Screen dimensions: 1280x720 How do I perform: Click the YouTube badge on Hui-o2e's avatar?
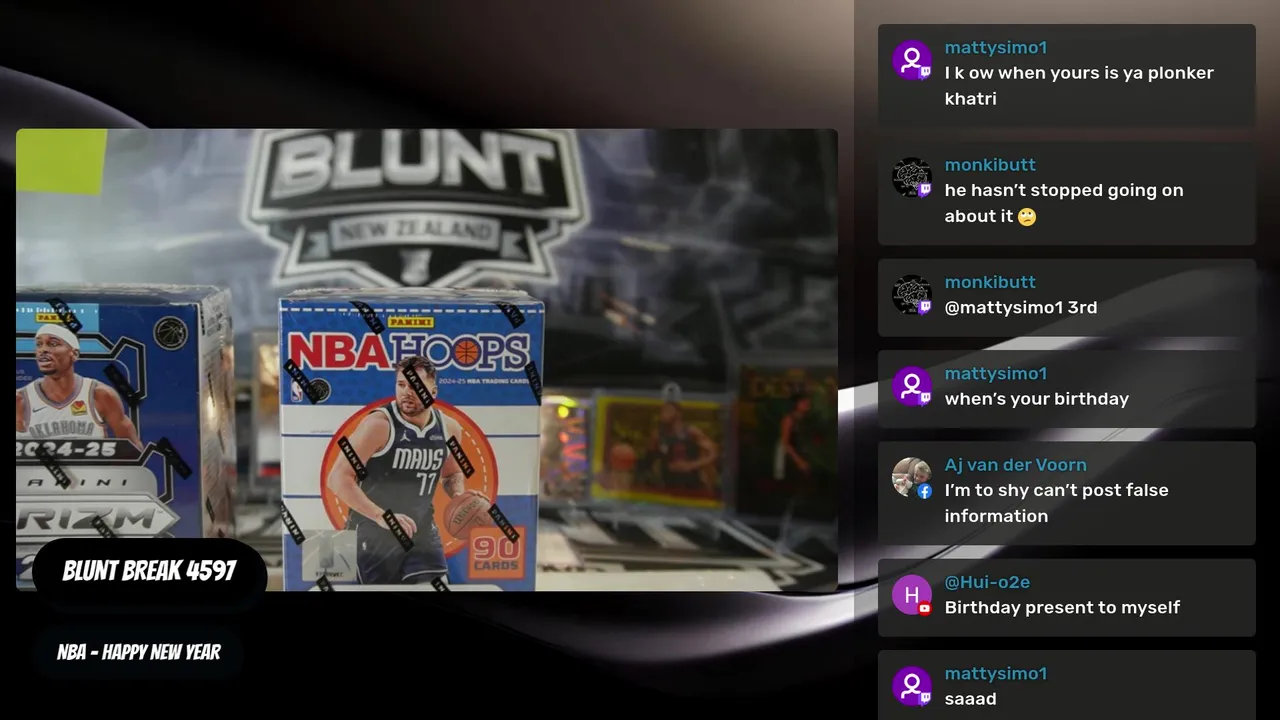click(925, 608)
